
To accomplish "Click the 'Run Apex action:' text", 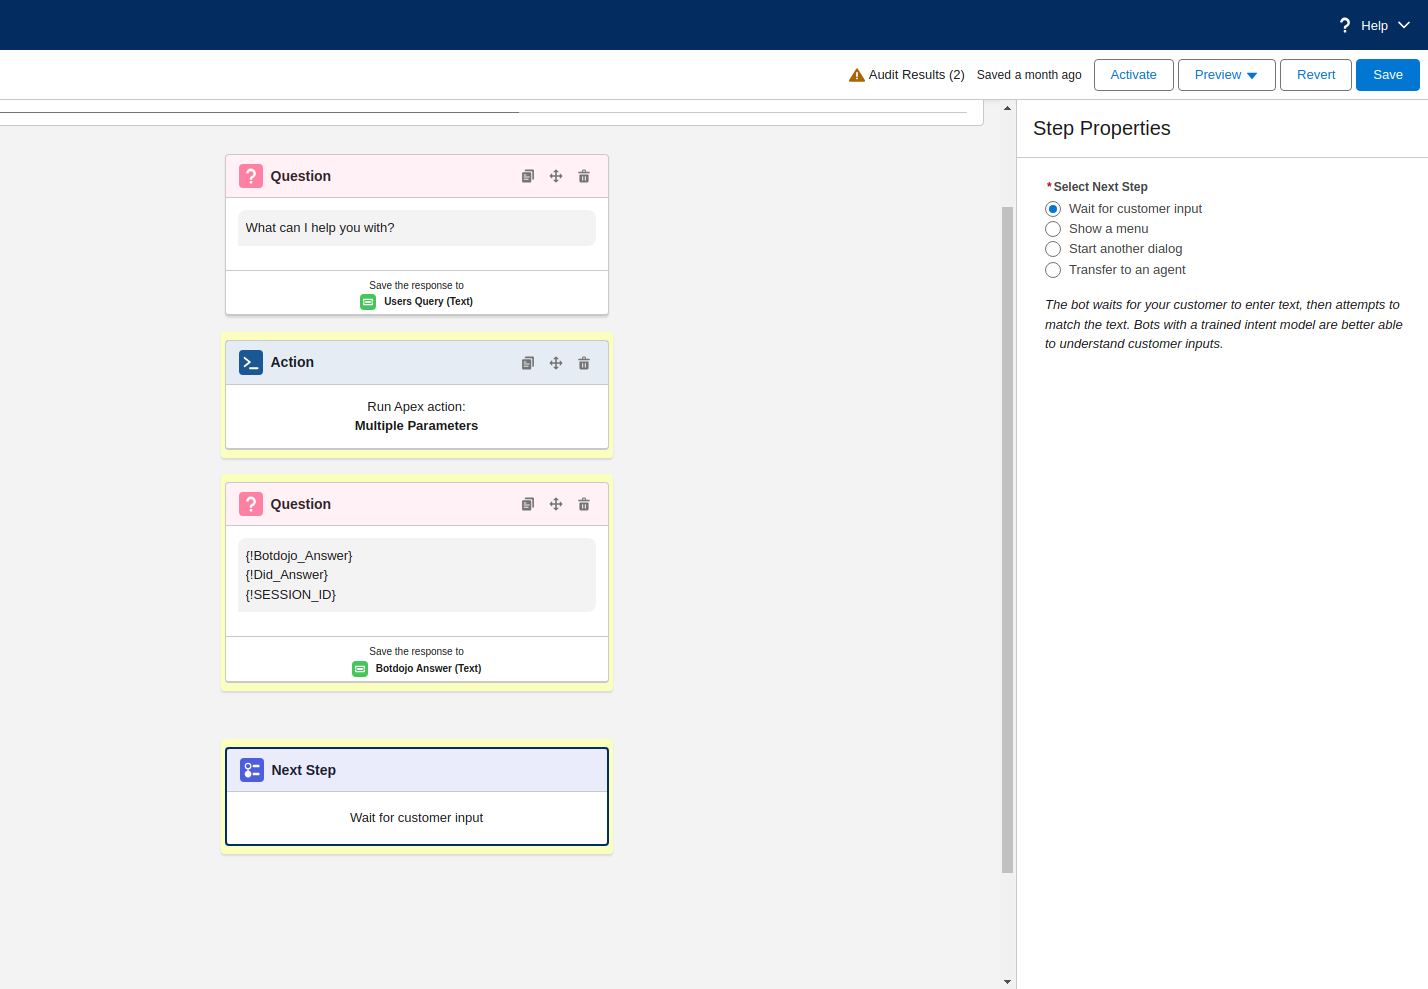I will pos(416,407).
